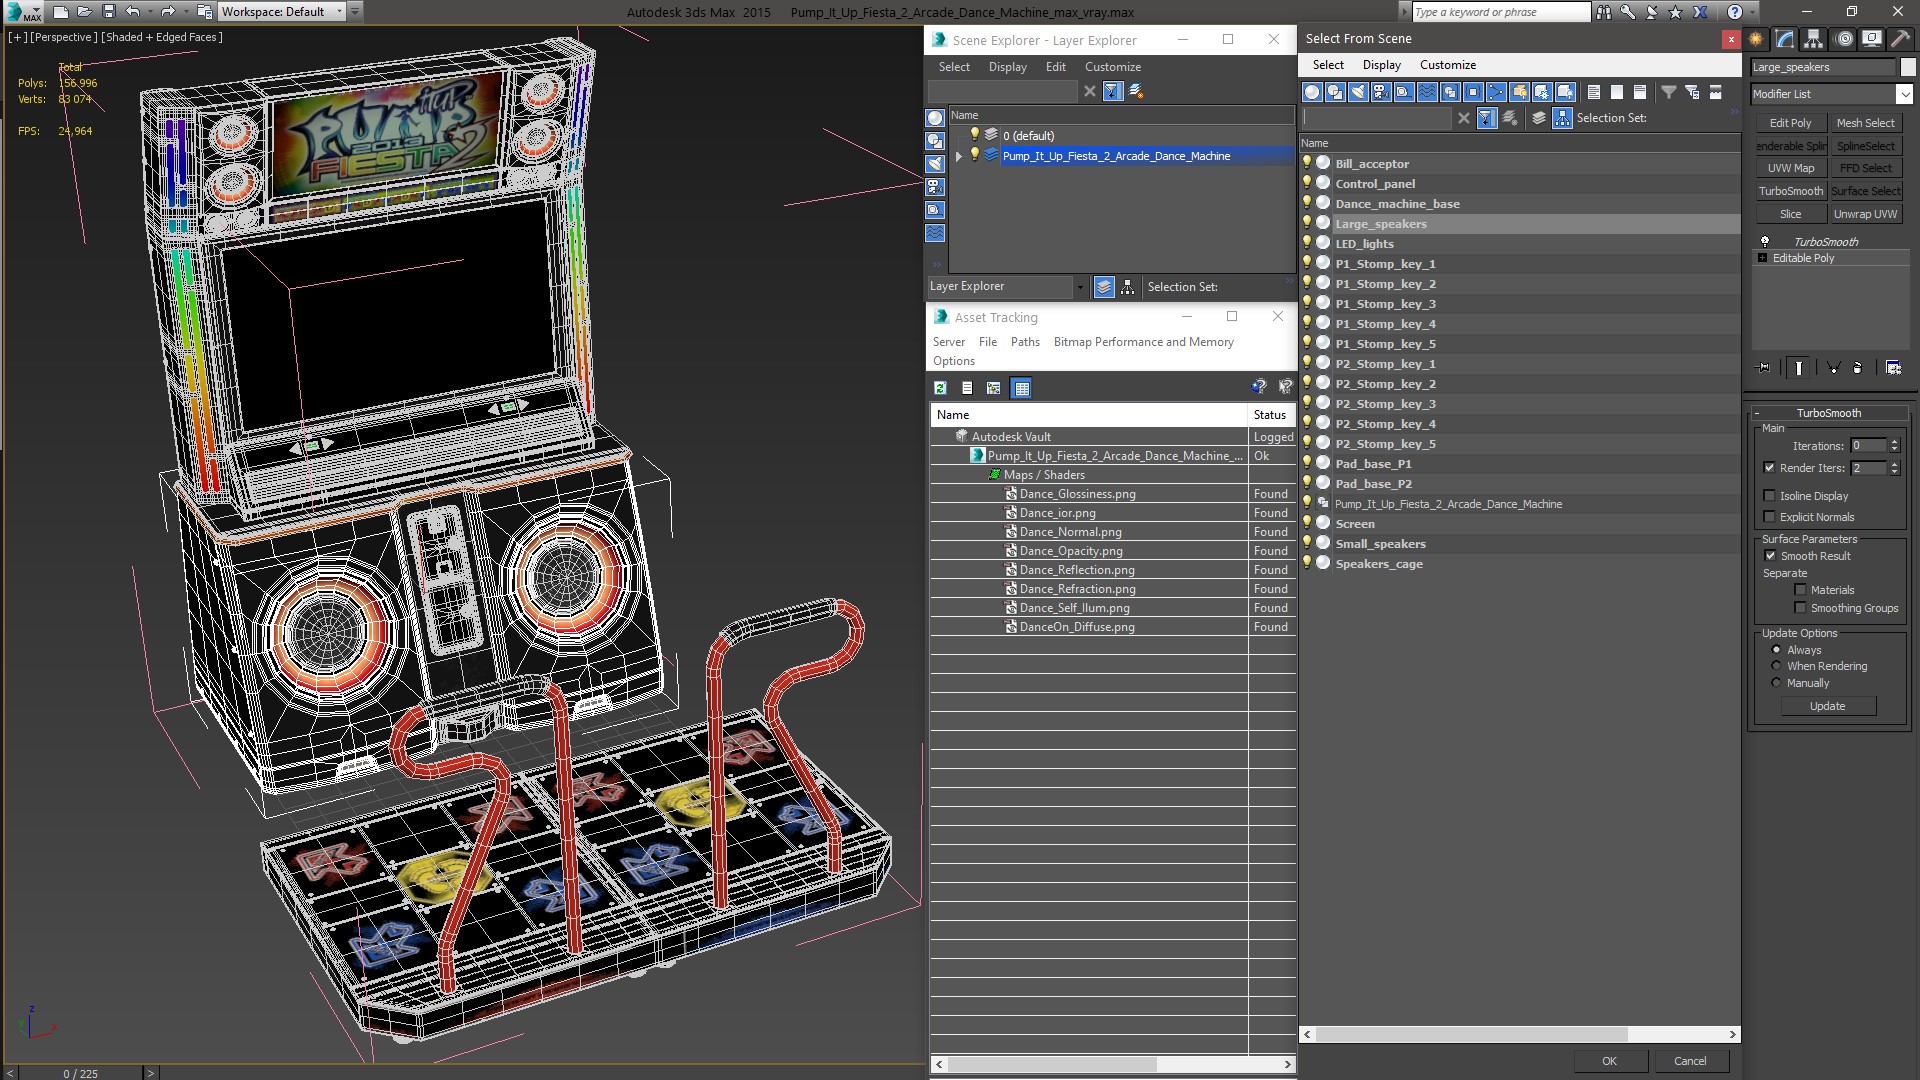Open a file from the quick toolbar
Image resolution: width=1920 pixels, height=1080 pixels.
[84, 12]
